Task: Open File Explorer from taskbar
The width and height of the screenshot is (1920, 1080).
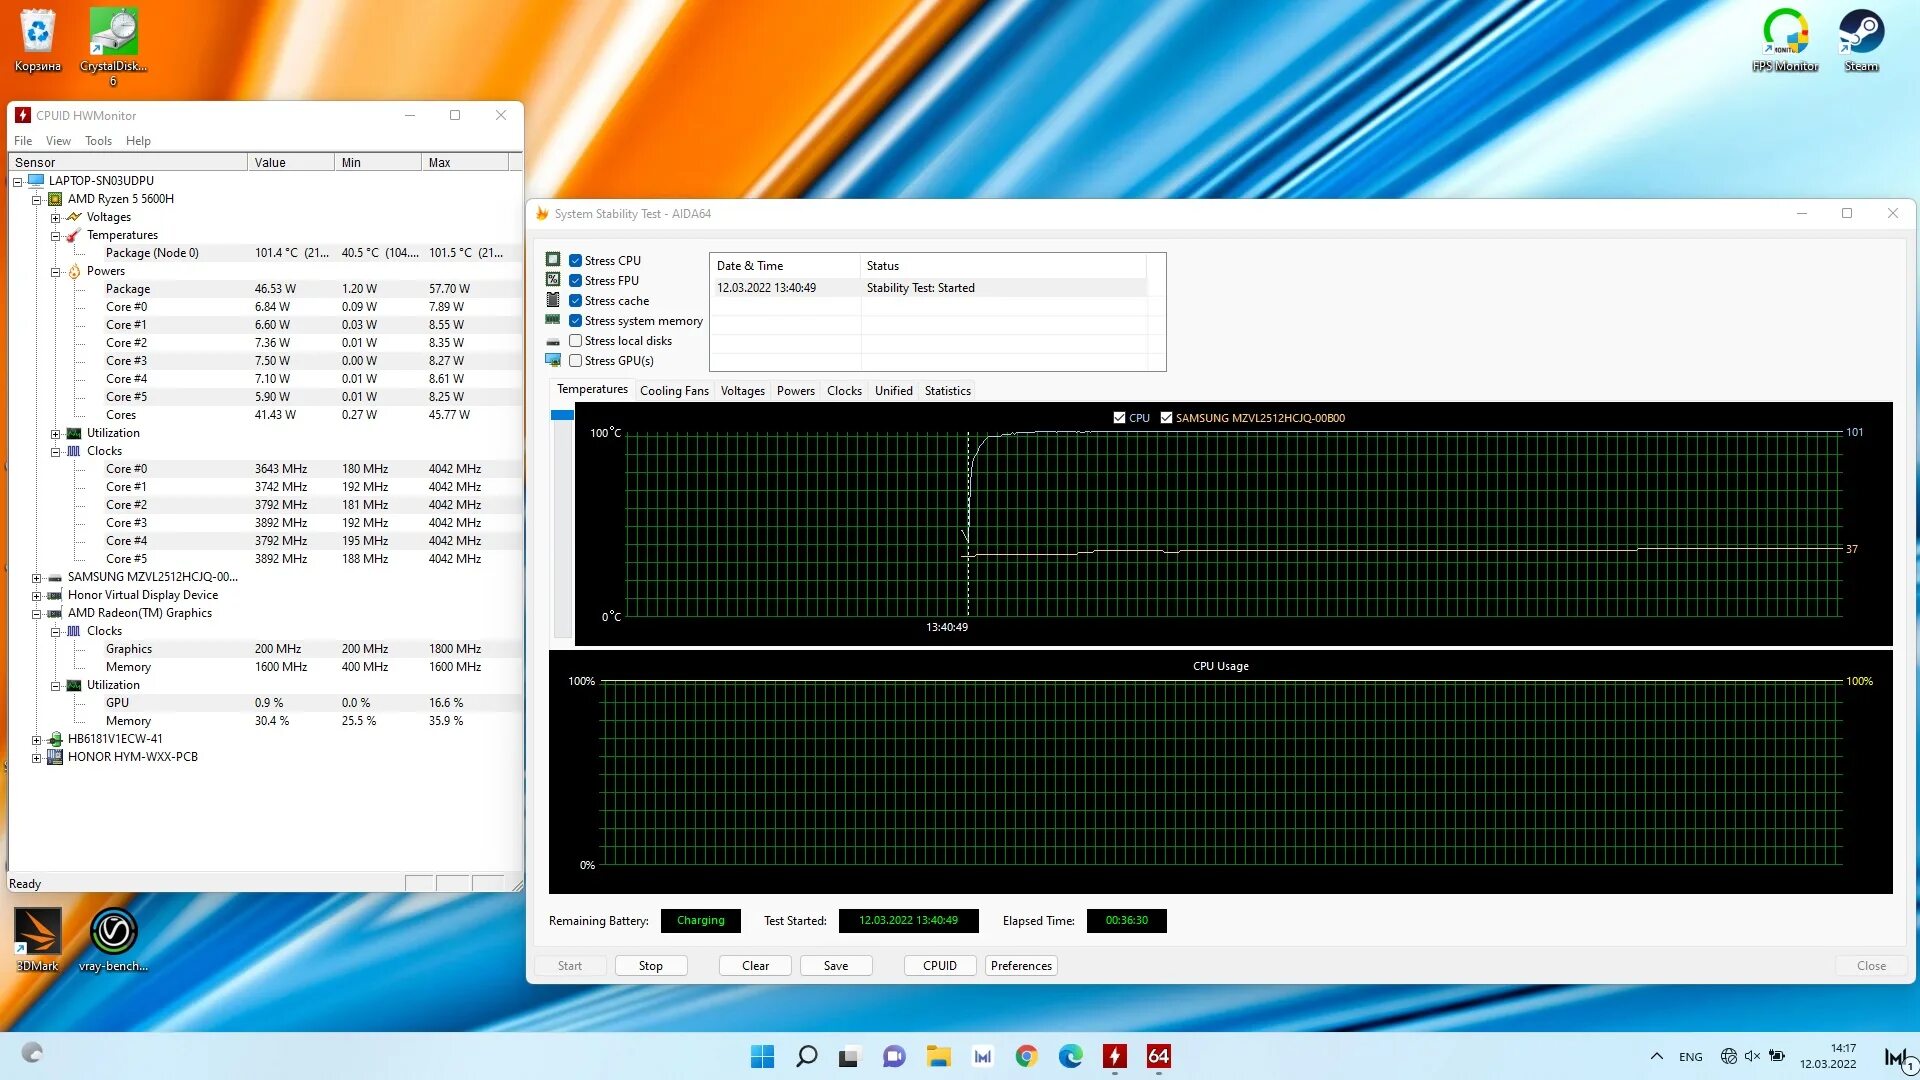Action: pos(938,1056)
